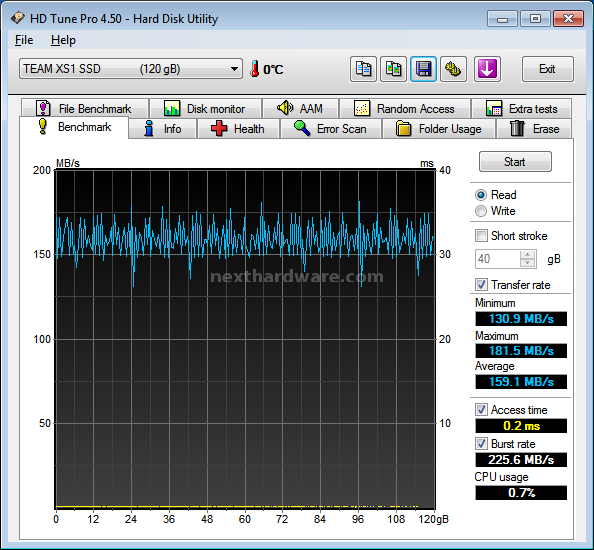Click the copy screenshot to clipboard icon
Viewport: 594px width, 550px height.
point(393,69)
